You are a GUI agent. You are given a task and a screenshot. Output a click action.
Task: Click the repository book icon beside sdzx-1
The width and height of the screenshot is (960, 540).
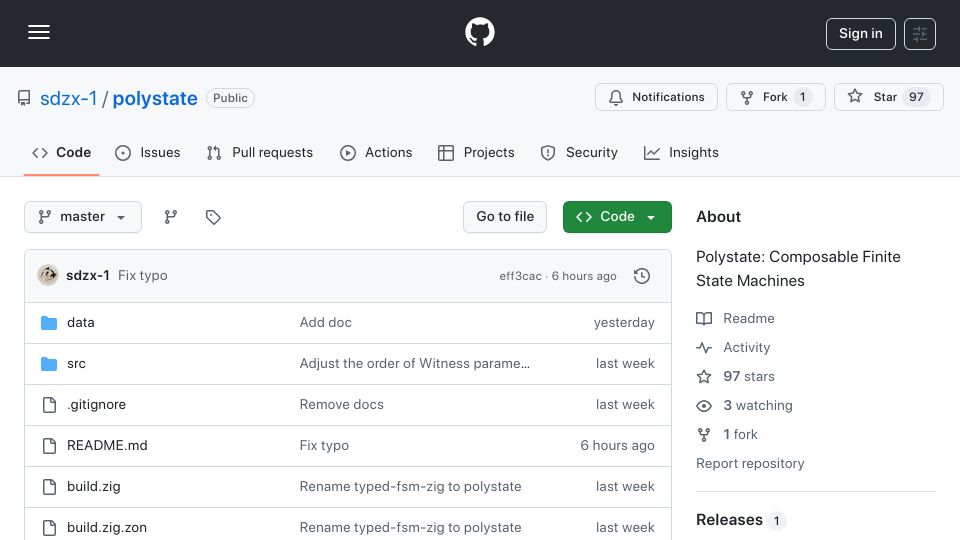coord(24,98)
